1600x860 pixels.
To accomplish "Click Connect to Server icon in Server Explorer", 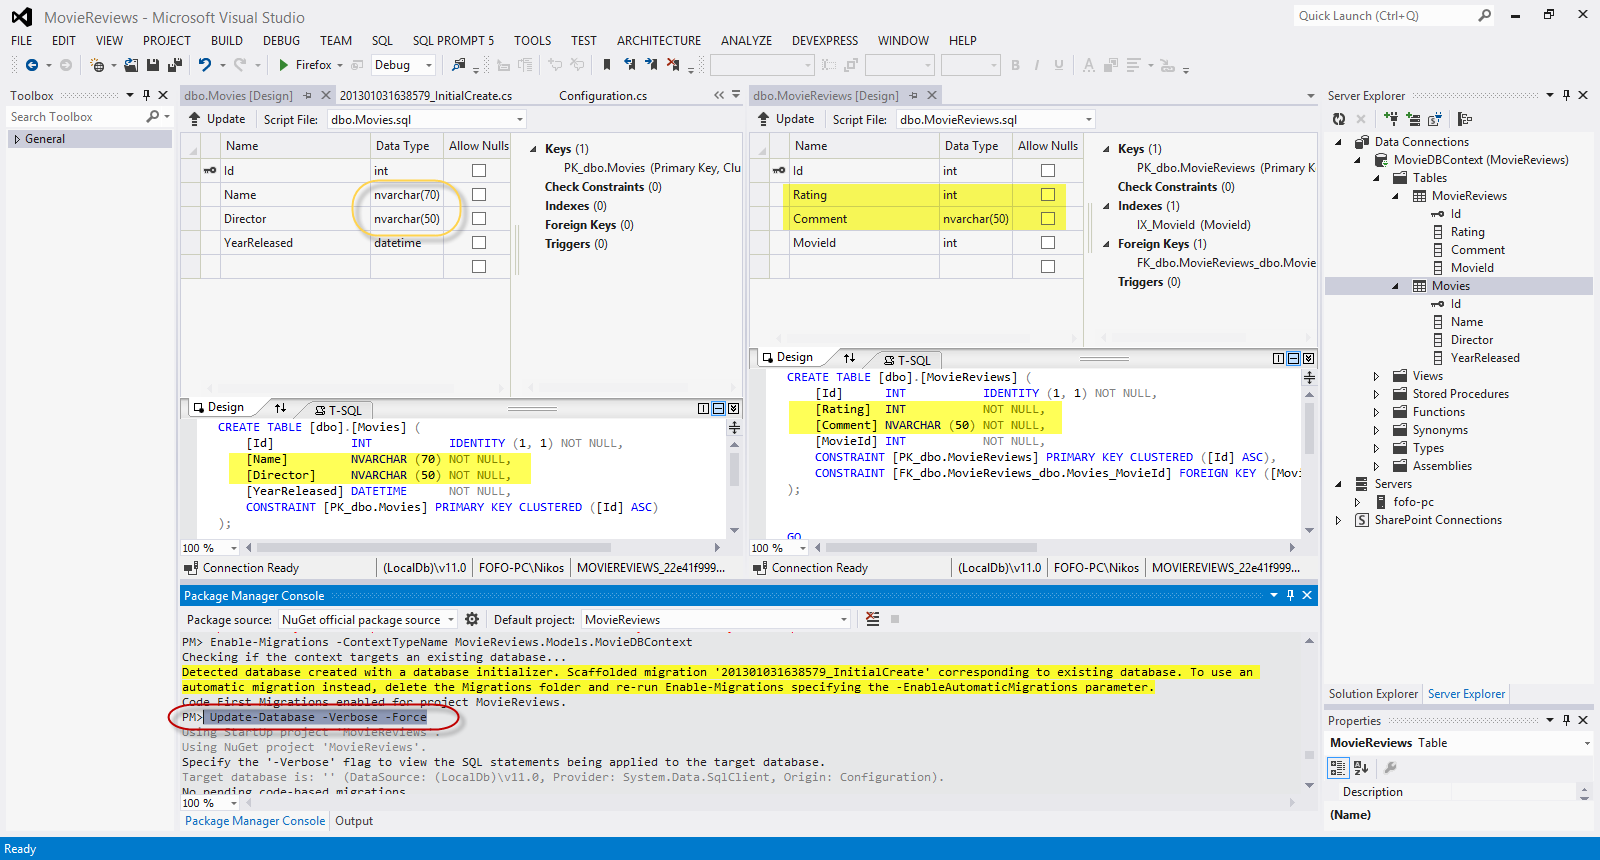I will click(x=1413, y=119).
